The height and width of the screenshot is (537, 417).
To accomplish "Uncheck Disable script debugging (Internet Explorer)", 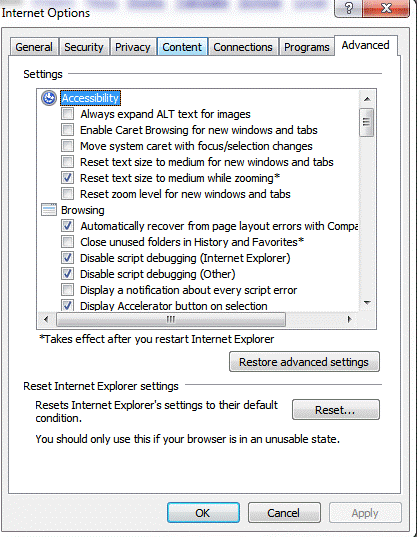I will pyautogui.click(x=67, y=258).
